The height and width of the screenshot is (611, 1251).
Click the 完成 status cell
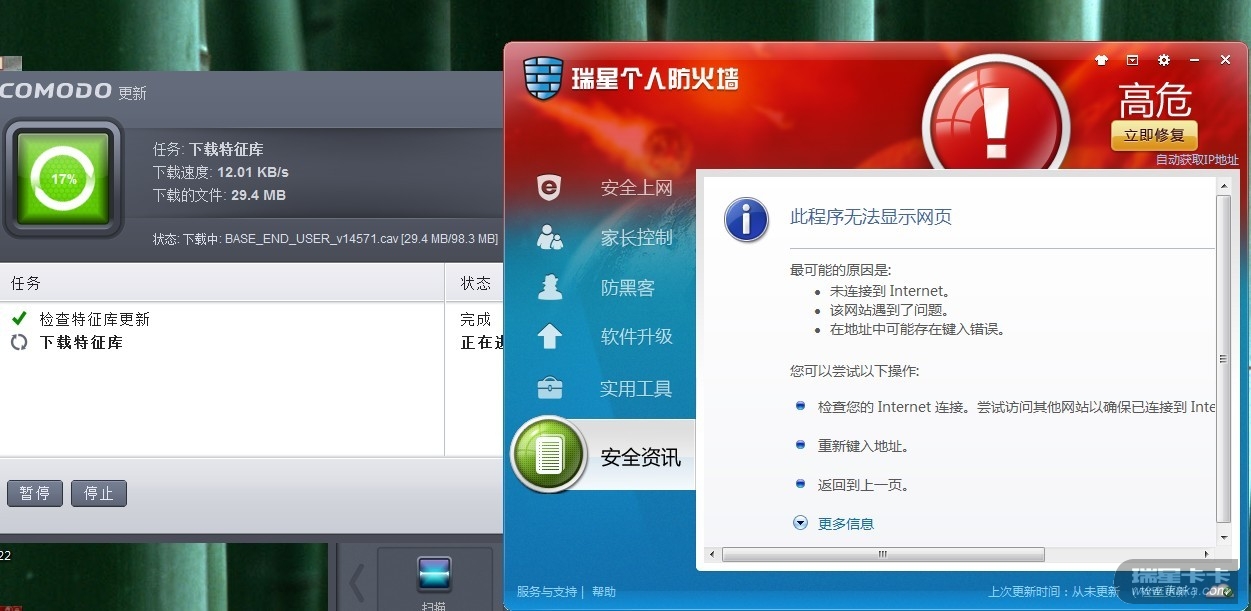(x=476, y=319)
